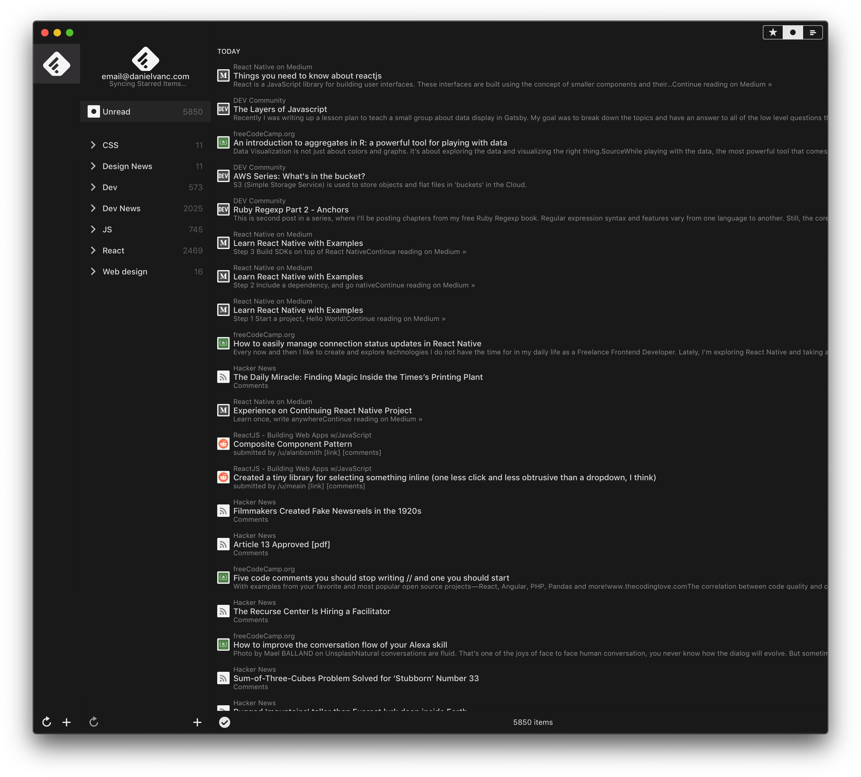Select the React folder label
Image resolution: width=861 pixels, height=777 pixels.
tap(113, 250)
